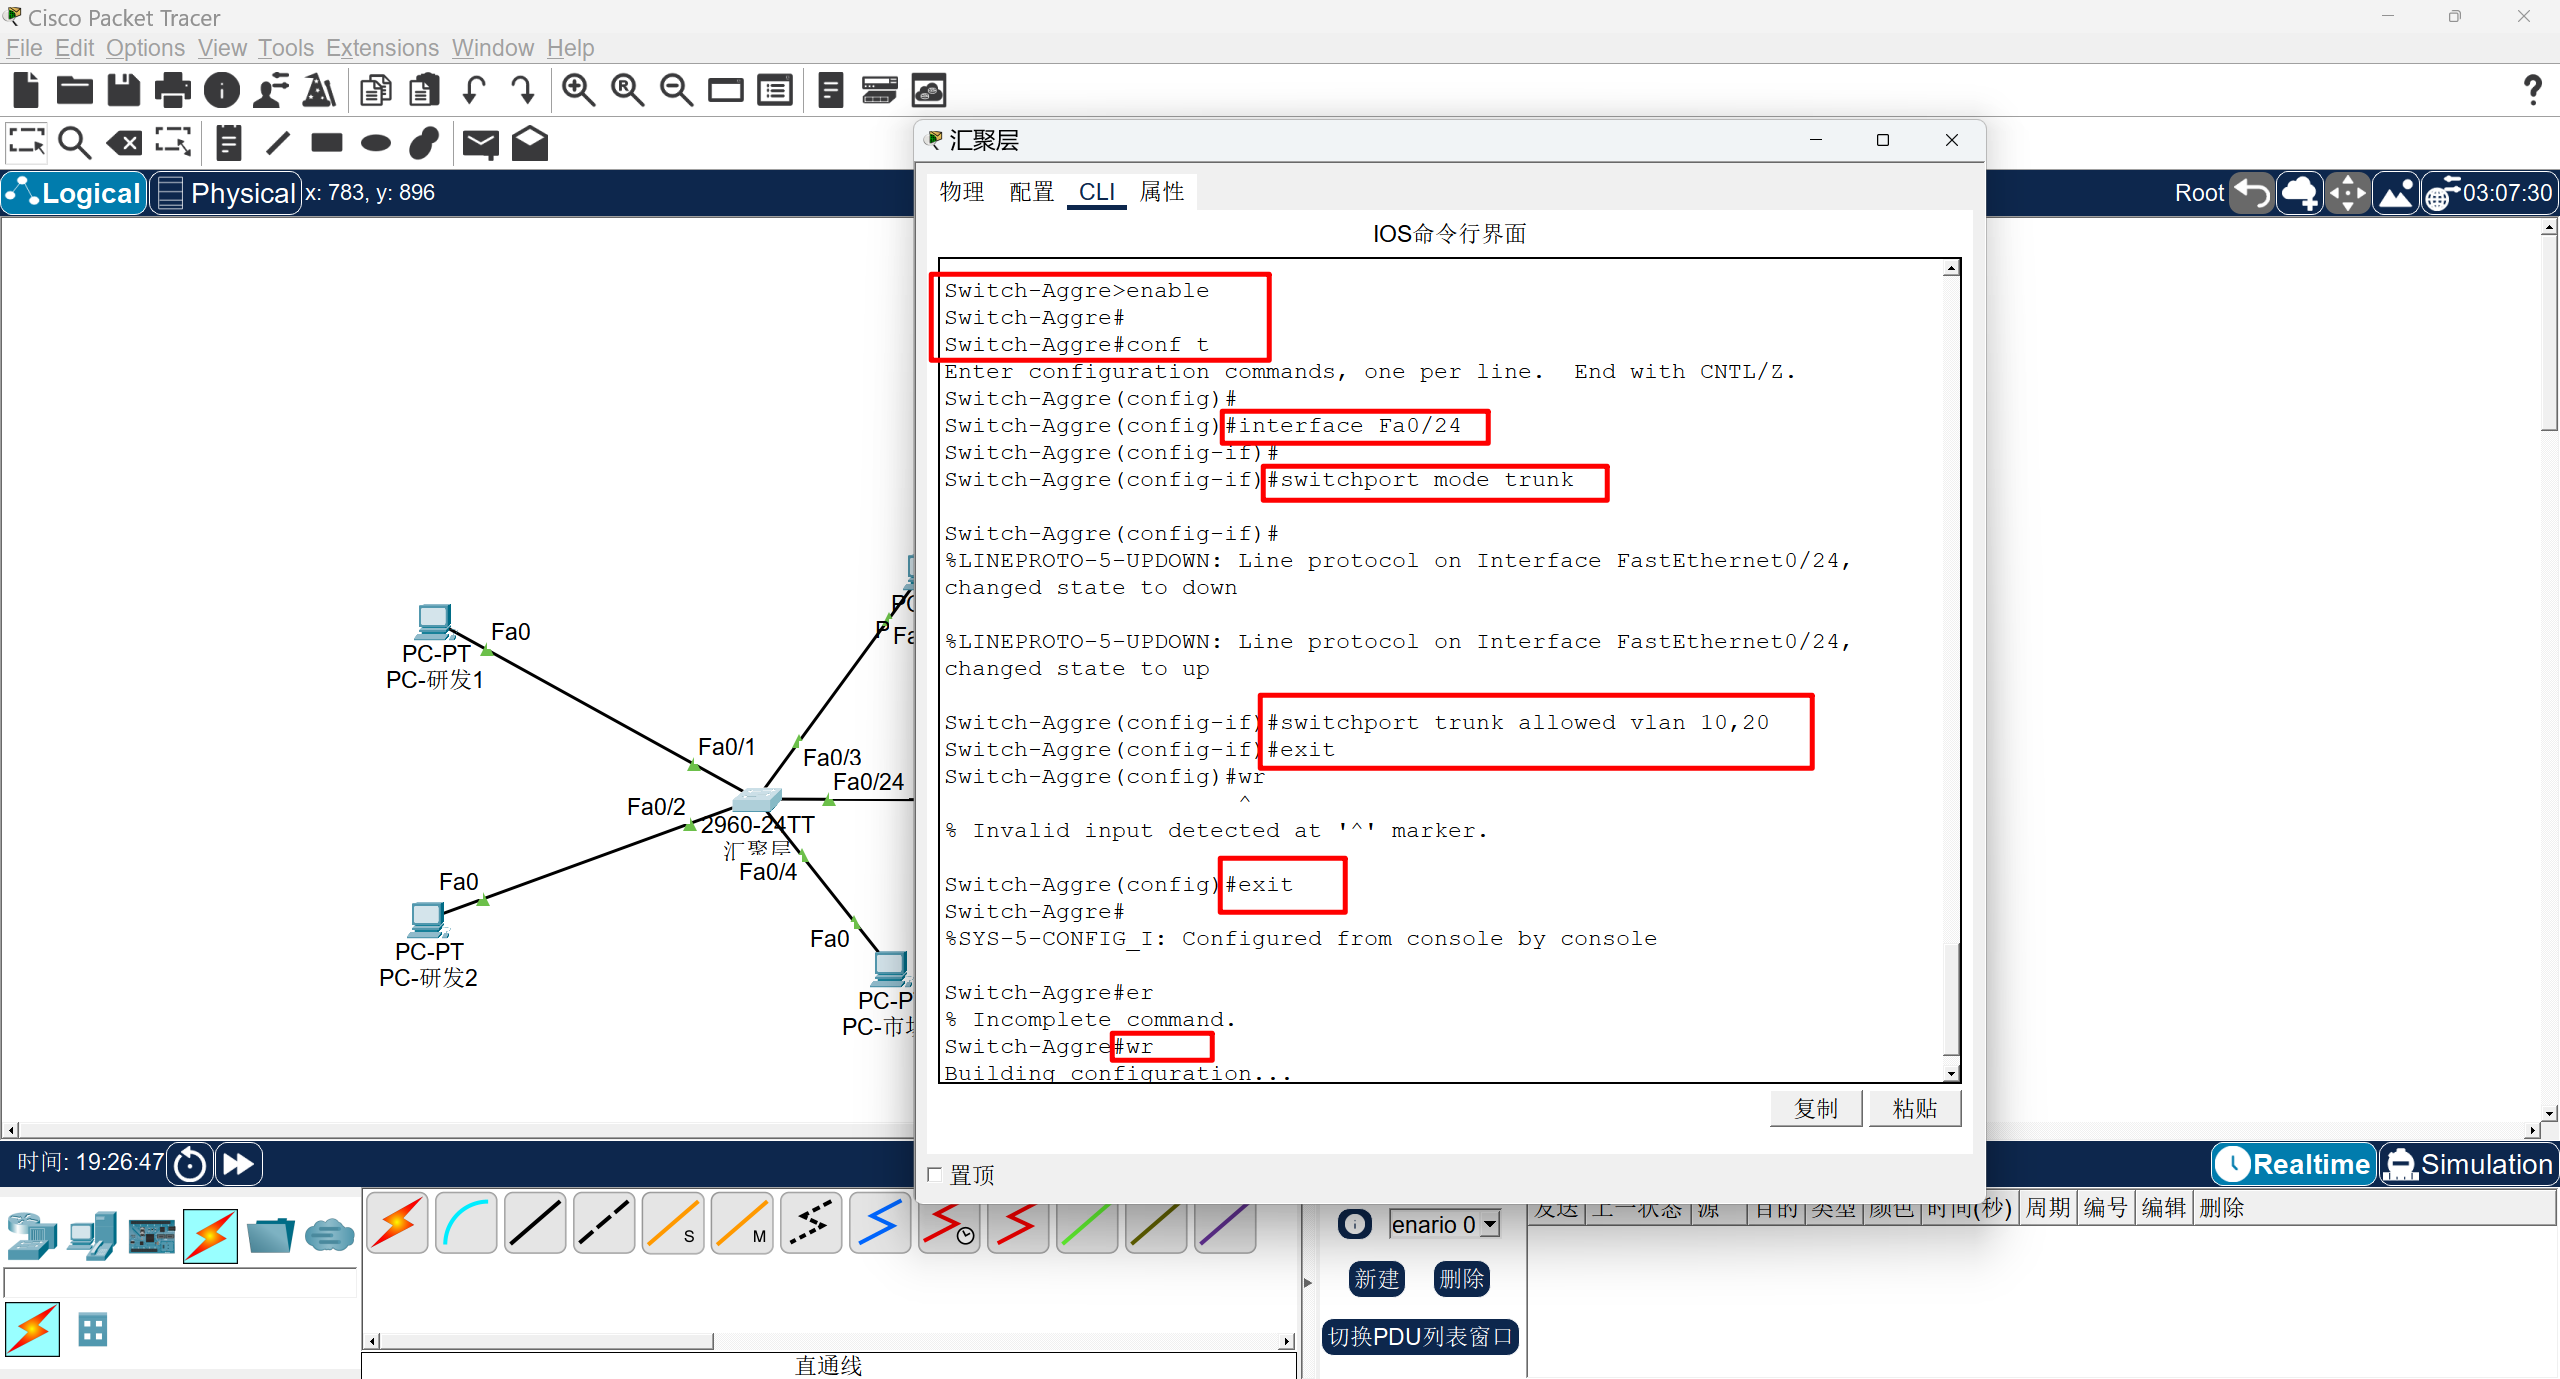Switch to Realtime mode

[x=2294, y=1164]
